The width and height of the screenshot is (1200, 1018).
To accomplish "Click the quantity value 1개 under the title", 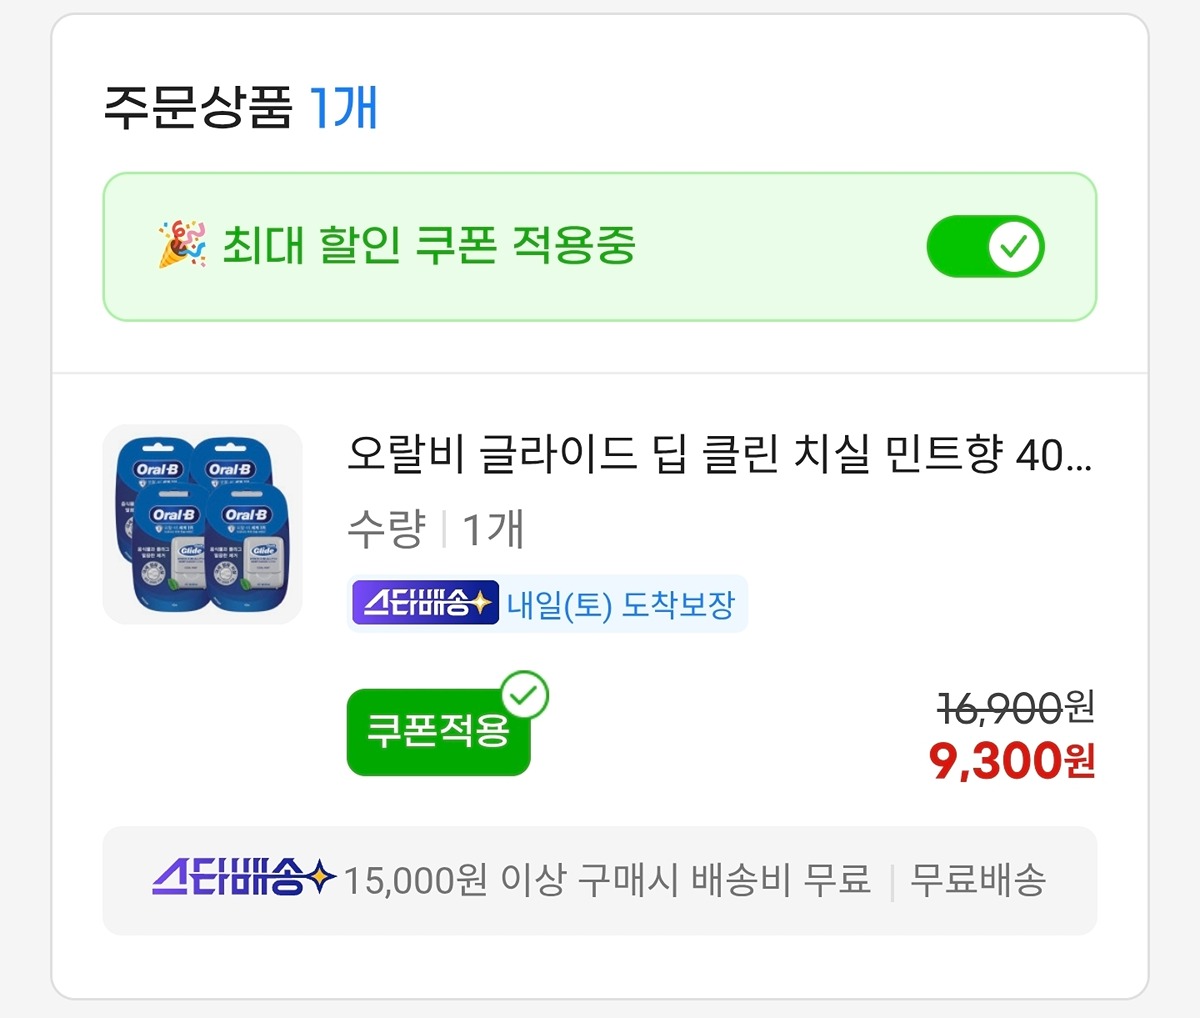I will point(493,528).
